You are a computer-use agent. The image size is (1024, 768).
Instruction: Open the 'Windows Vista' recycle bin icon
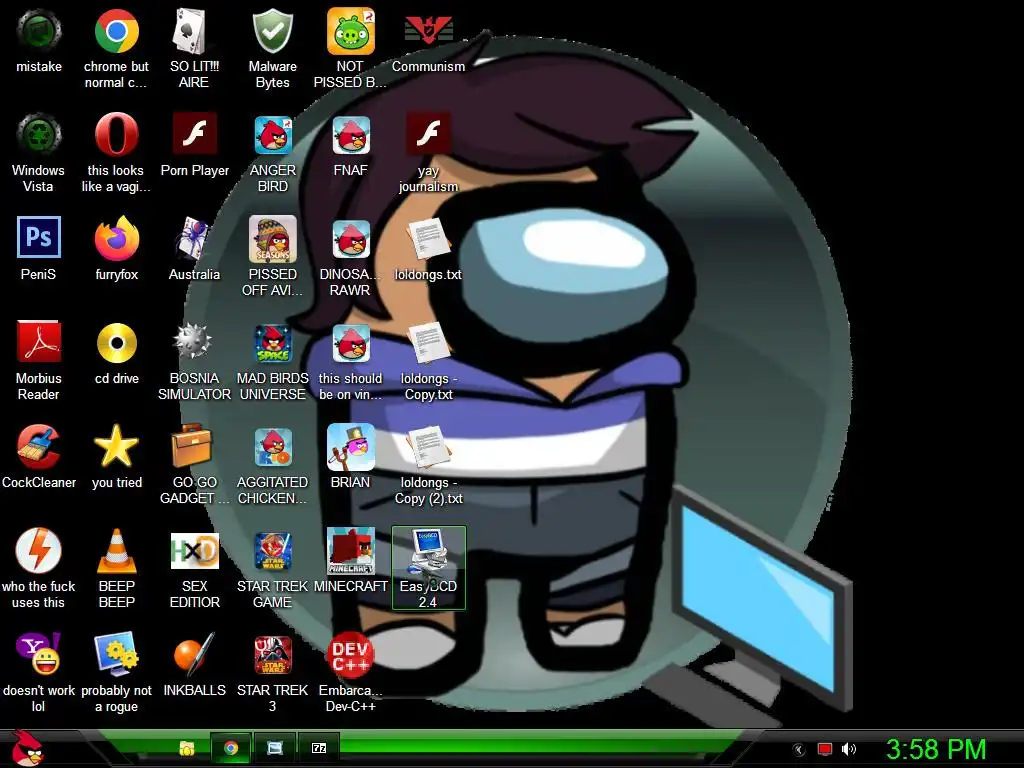39,135
